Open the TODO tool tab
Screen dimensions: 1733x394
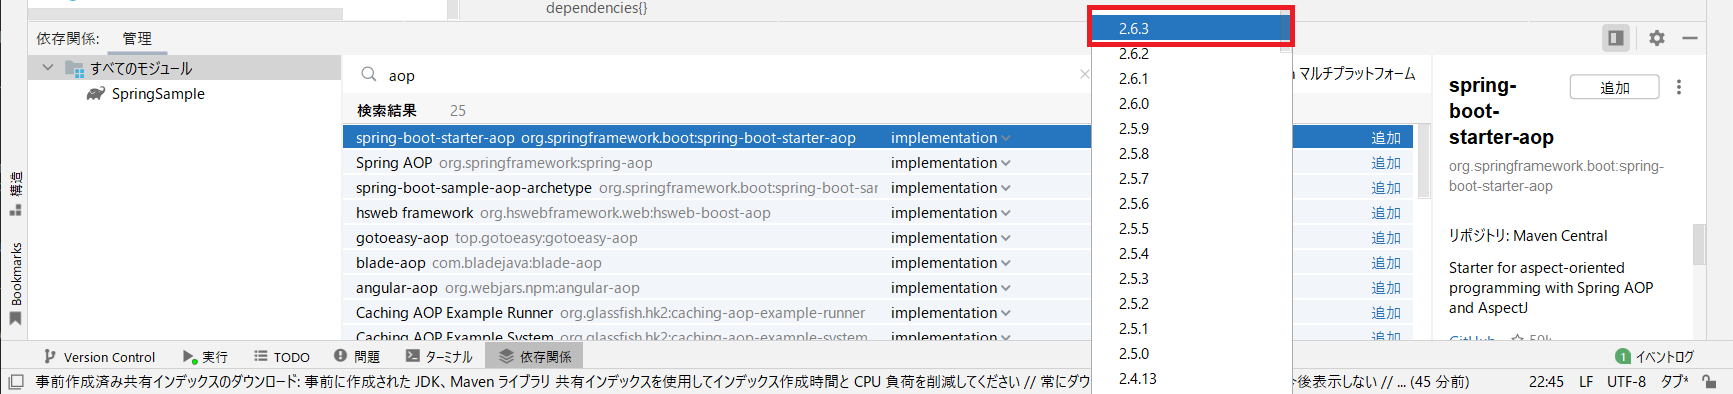click(x=281, y=357)
